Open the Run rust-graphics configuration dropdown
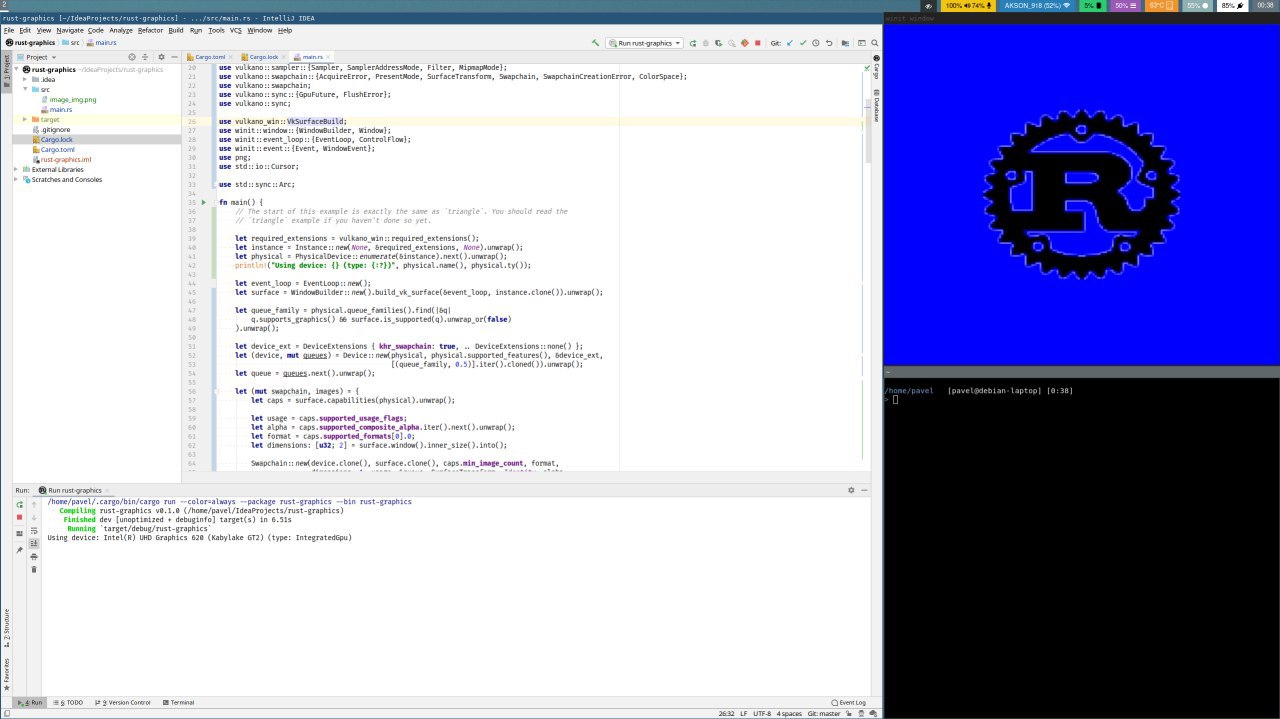 tap(644, 43)
